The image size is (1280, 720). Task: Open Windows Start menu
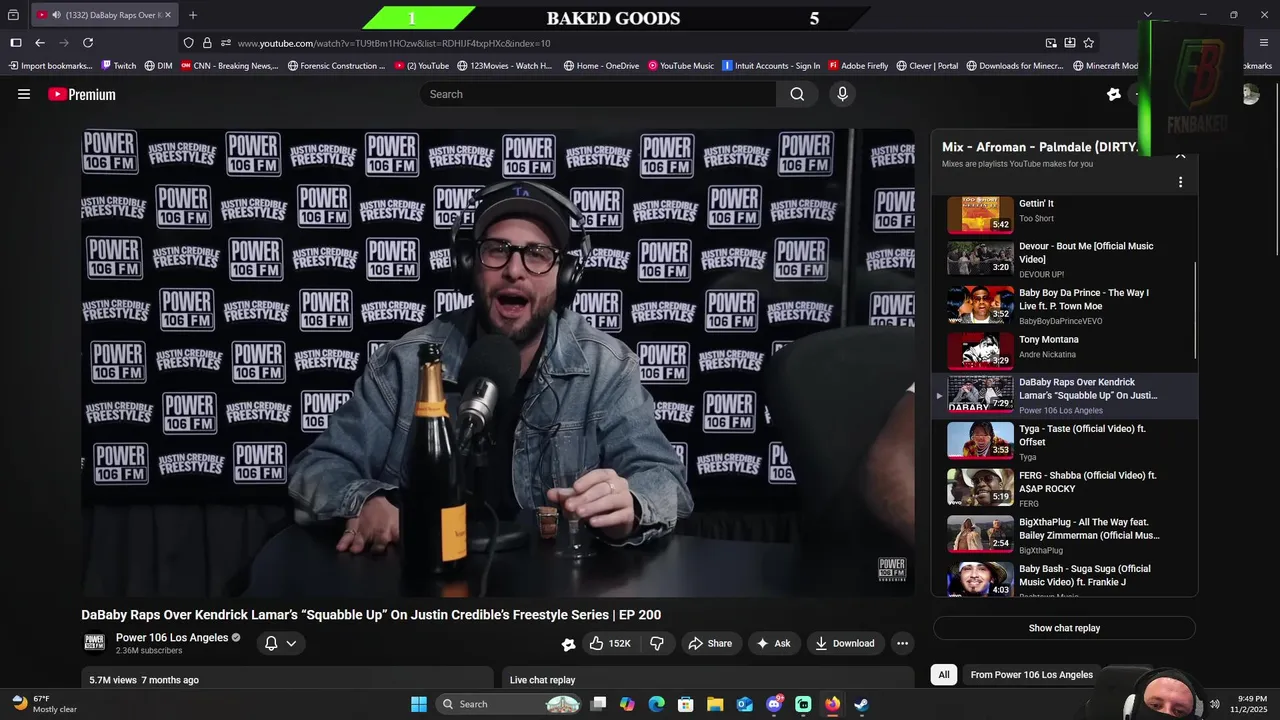click(x=419, y=704)
